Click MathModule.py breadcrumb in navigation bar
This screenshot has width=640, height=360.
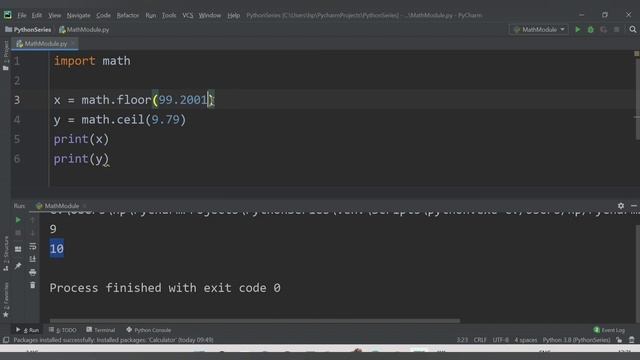click(84, 29)
